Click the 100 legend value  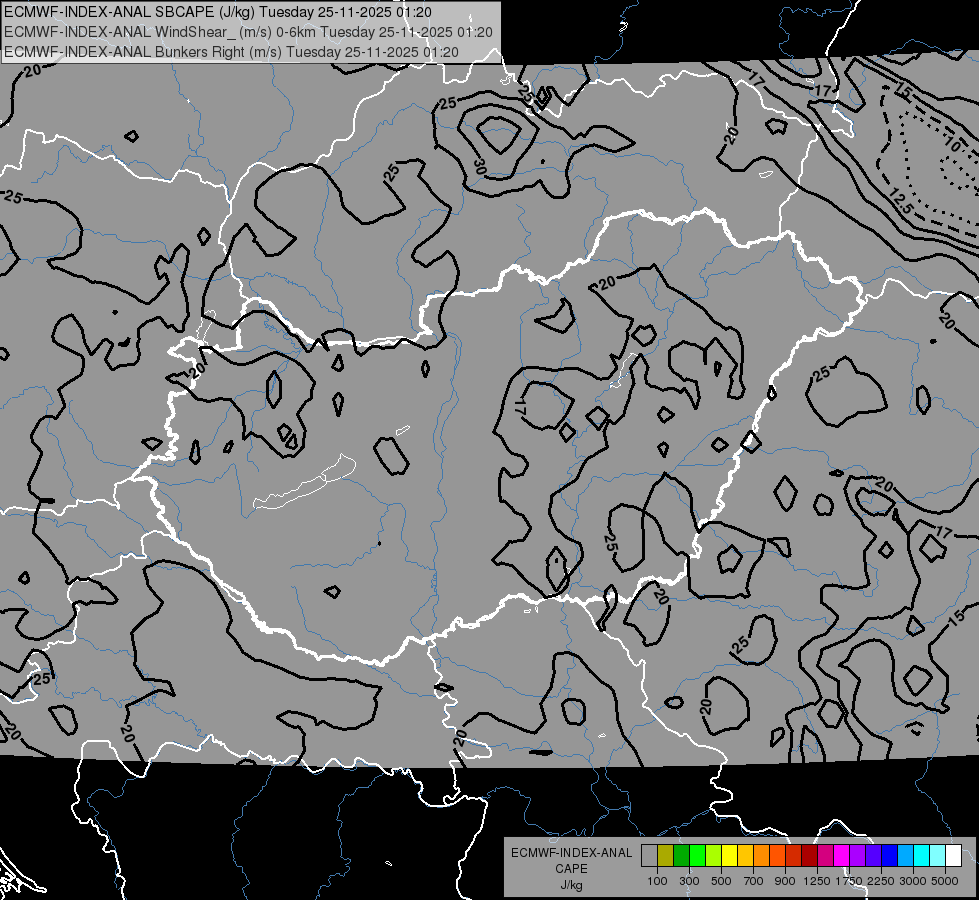point(657,881)
